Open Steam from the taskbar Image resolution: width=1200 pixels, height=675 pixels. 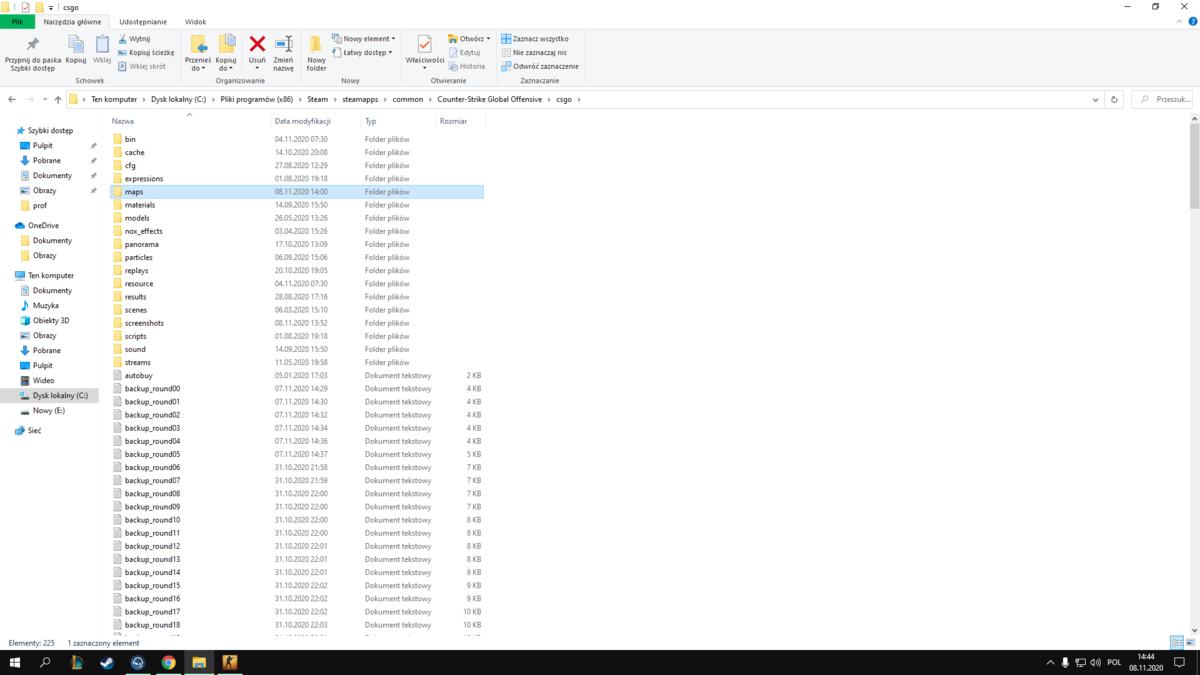pyautogui.click(x=107, y=662)
